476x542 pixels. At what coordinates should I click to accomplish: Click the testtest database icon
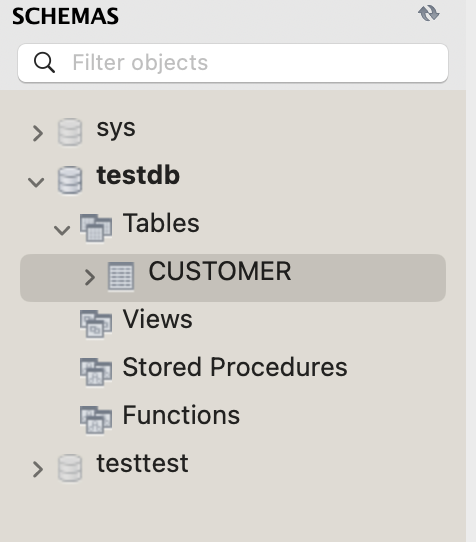tap(70, 468)
